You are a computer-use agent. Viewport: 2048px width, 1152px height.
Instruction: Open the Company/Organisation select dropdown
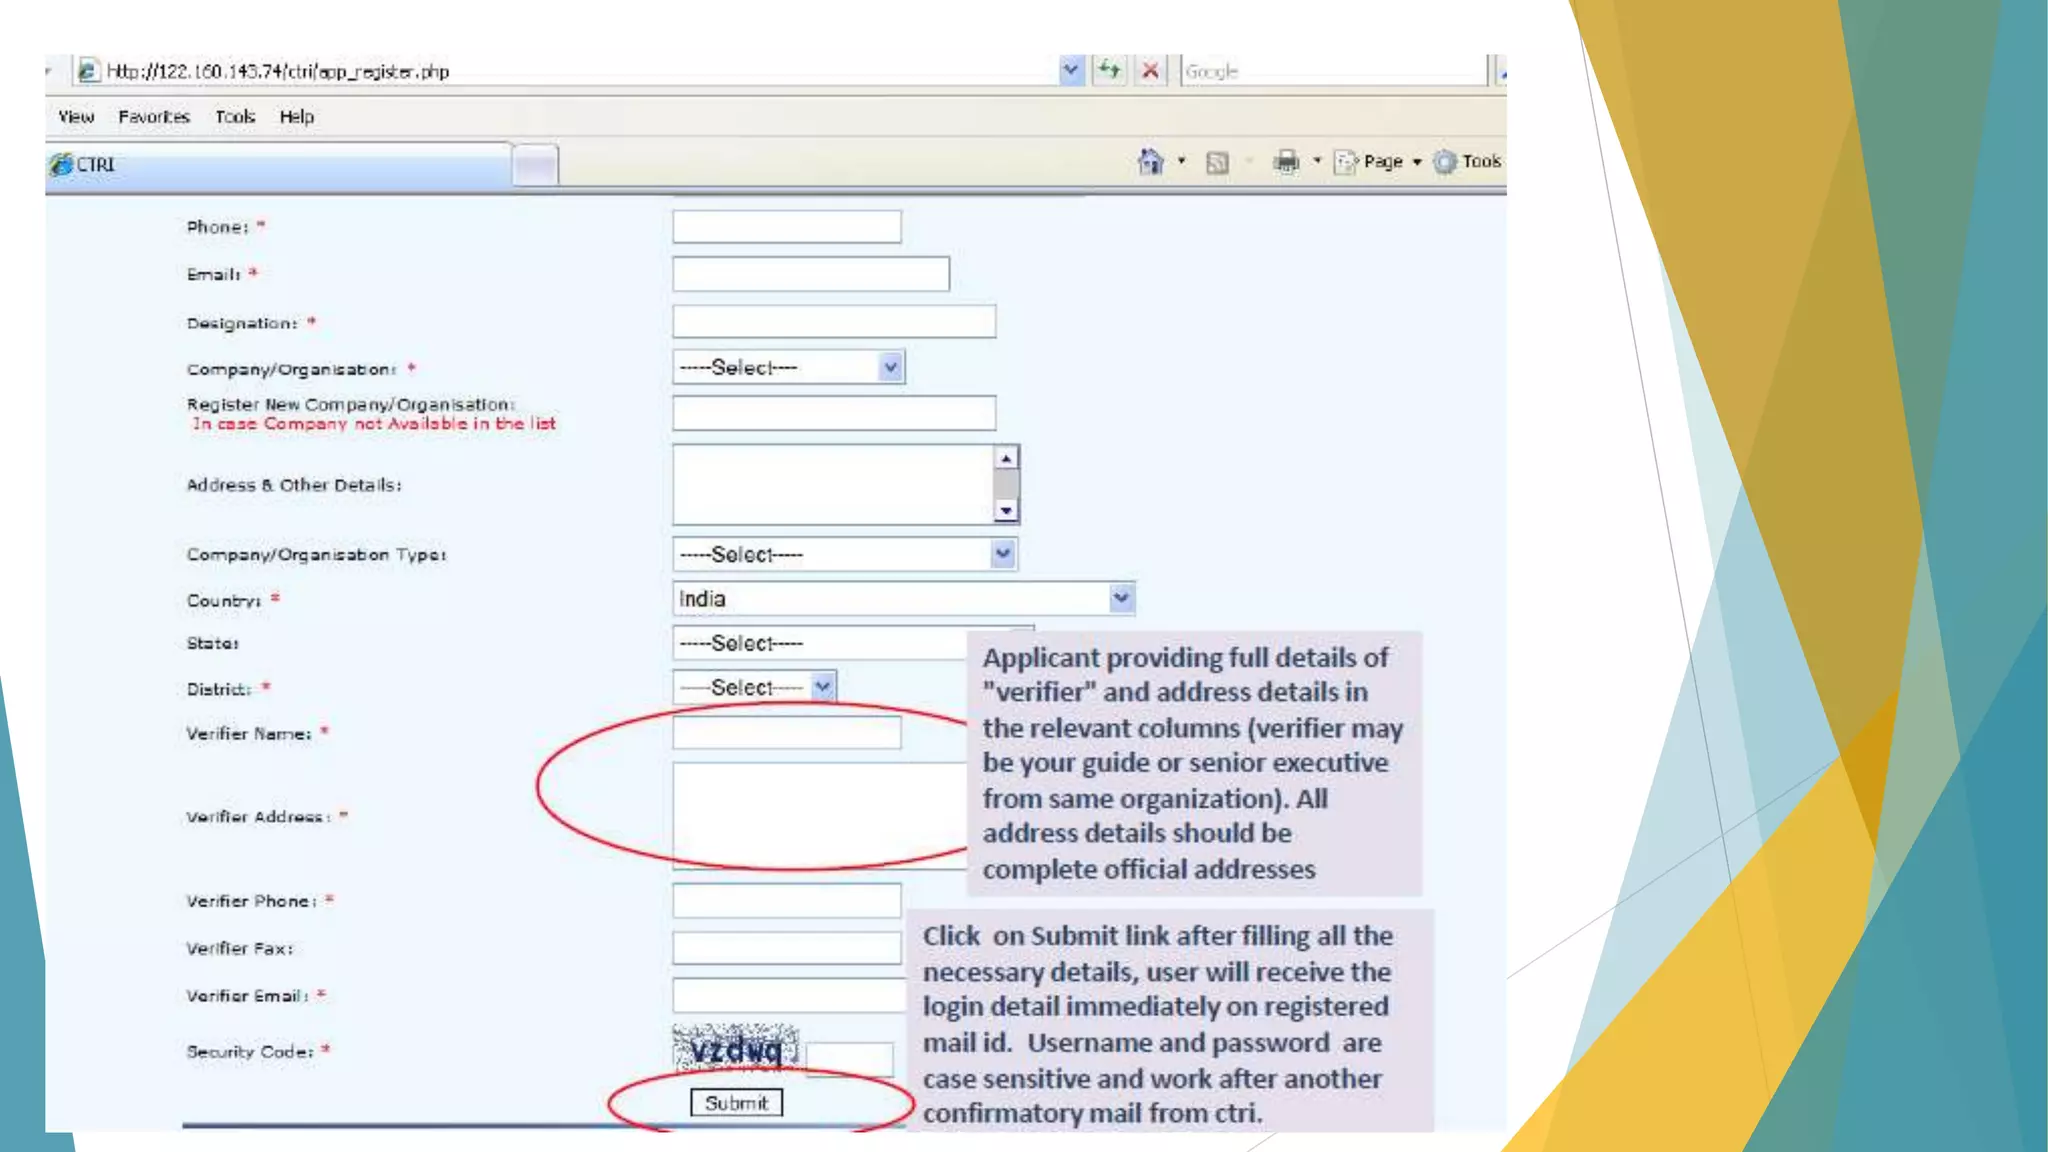click(x=890, y=368)
